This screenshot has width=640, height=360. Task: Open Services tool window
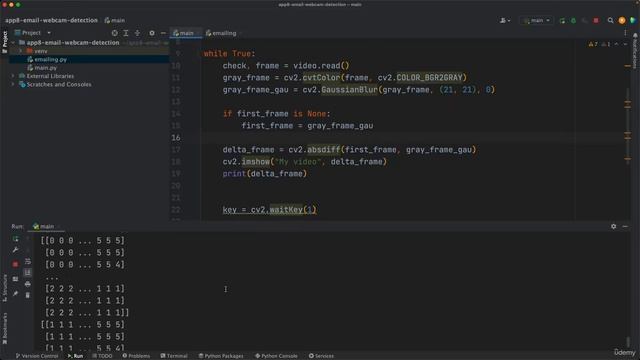tap(321, 356)
